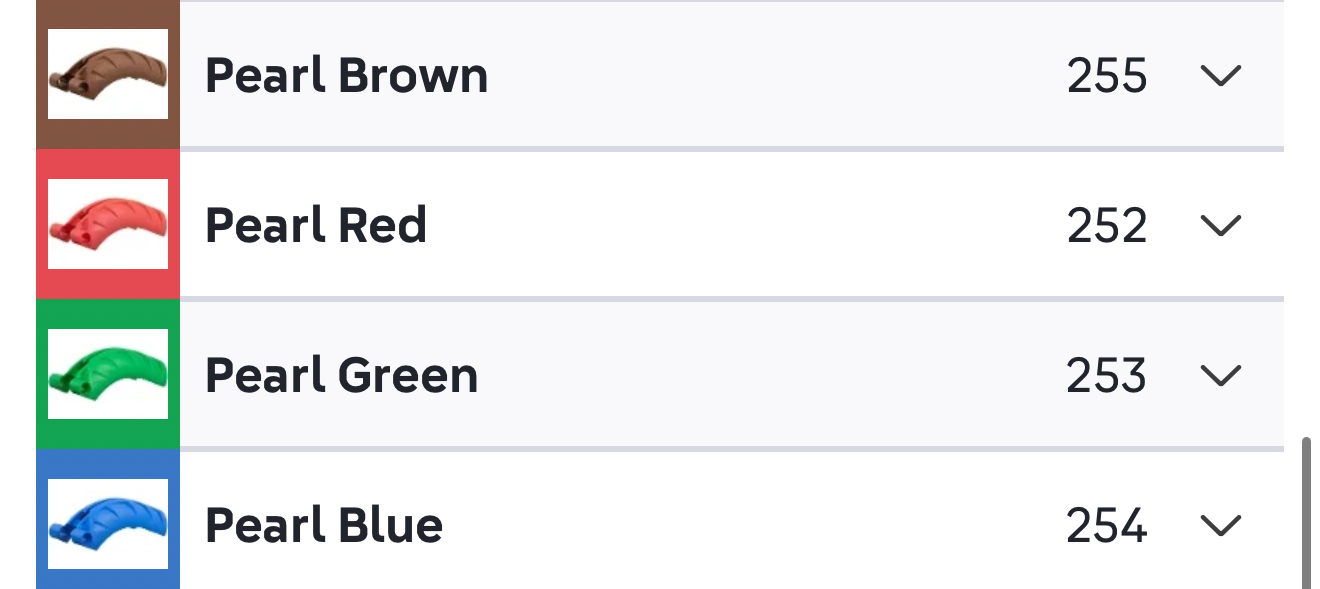Select the Pearl Brown color label
The height and width of the screenshot is (589, 1320).
[346, 76]
